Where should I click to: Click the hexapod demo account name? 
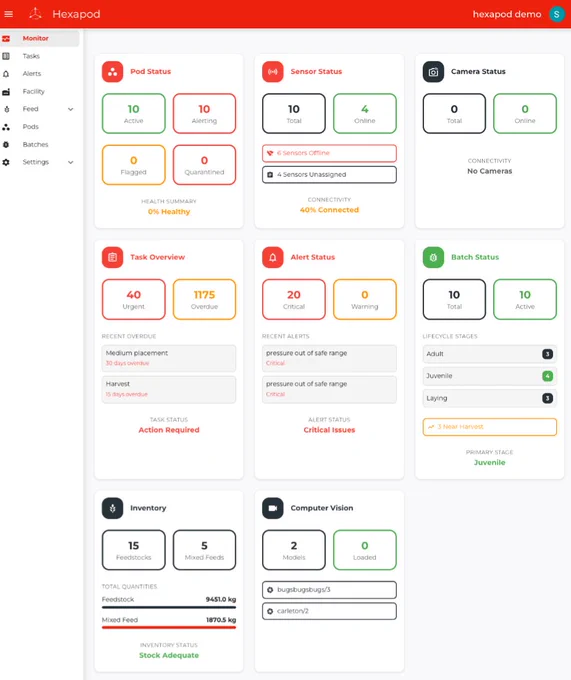(x=507, y=14)
